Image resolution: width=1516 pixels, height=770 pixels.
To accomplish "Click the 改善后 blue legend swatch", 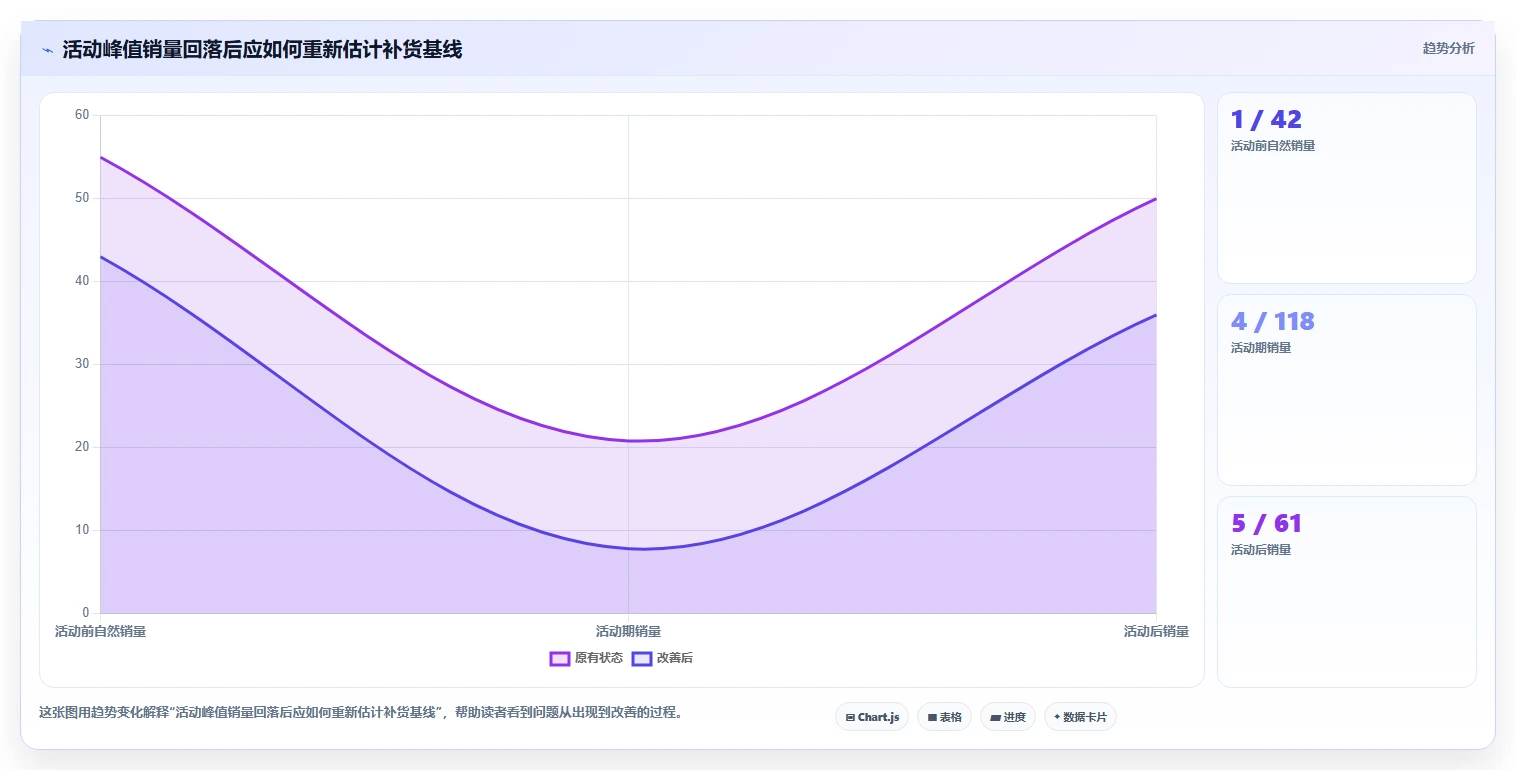I will click(642, 658).
